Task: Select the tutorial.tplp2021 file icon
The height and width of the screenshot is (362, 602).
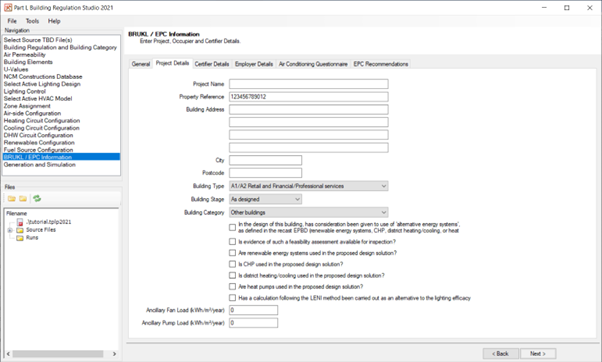Action: click(20, 222)
